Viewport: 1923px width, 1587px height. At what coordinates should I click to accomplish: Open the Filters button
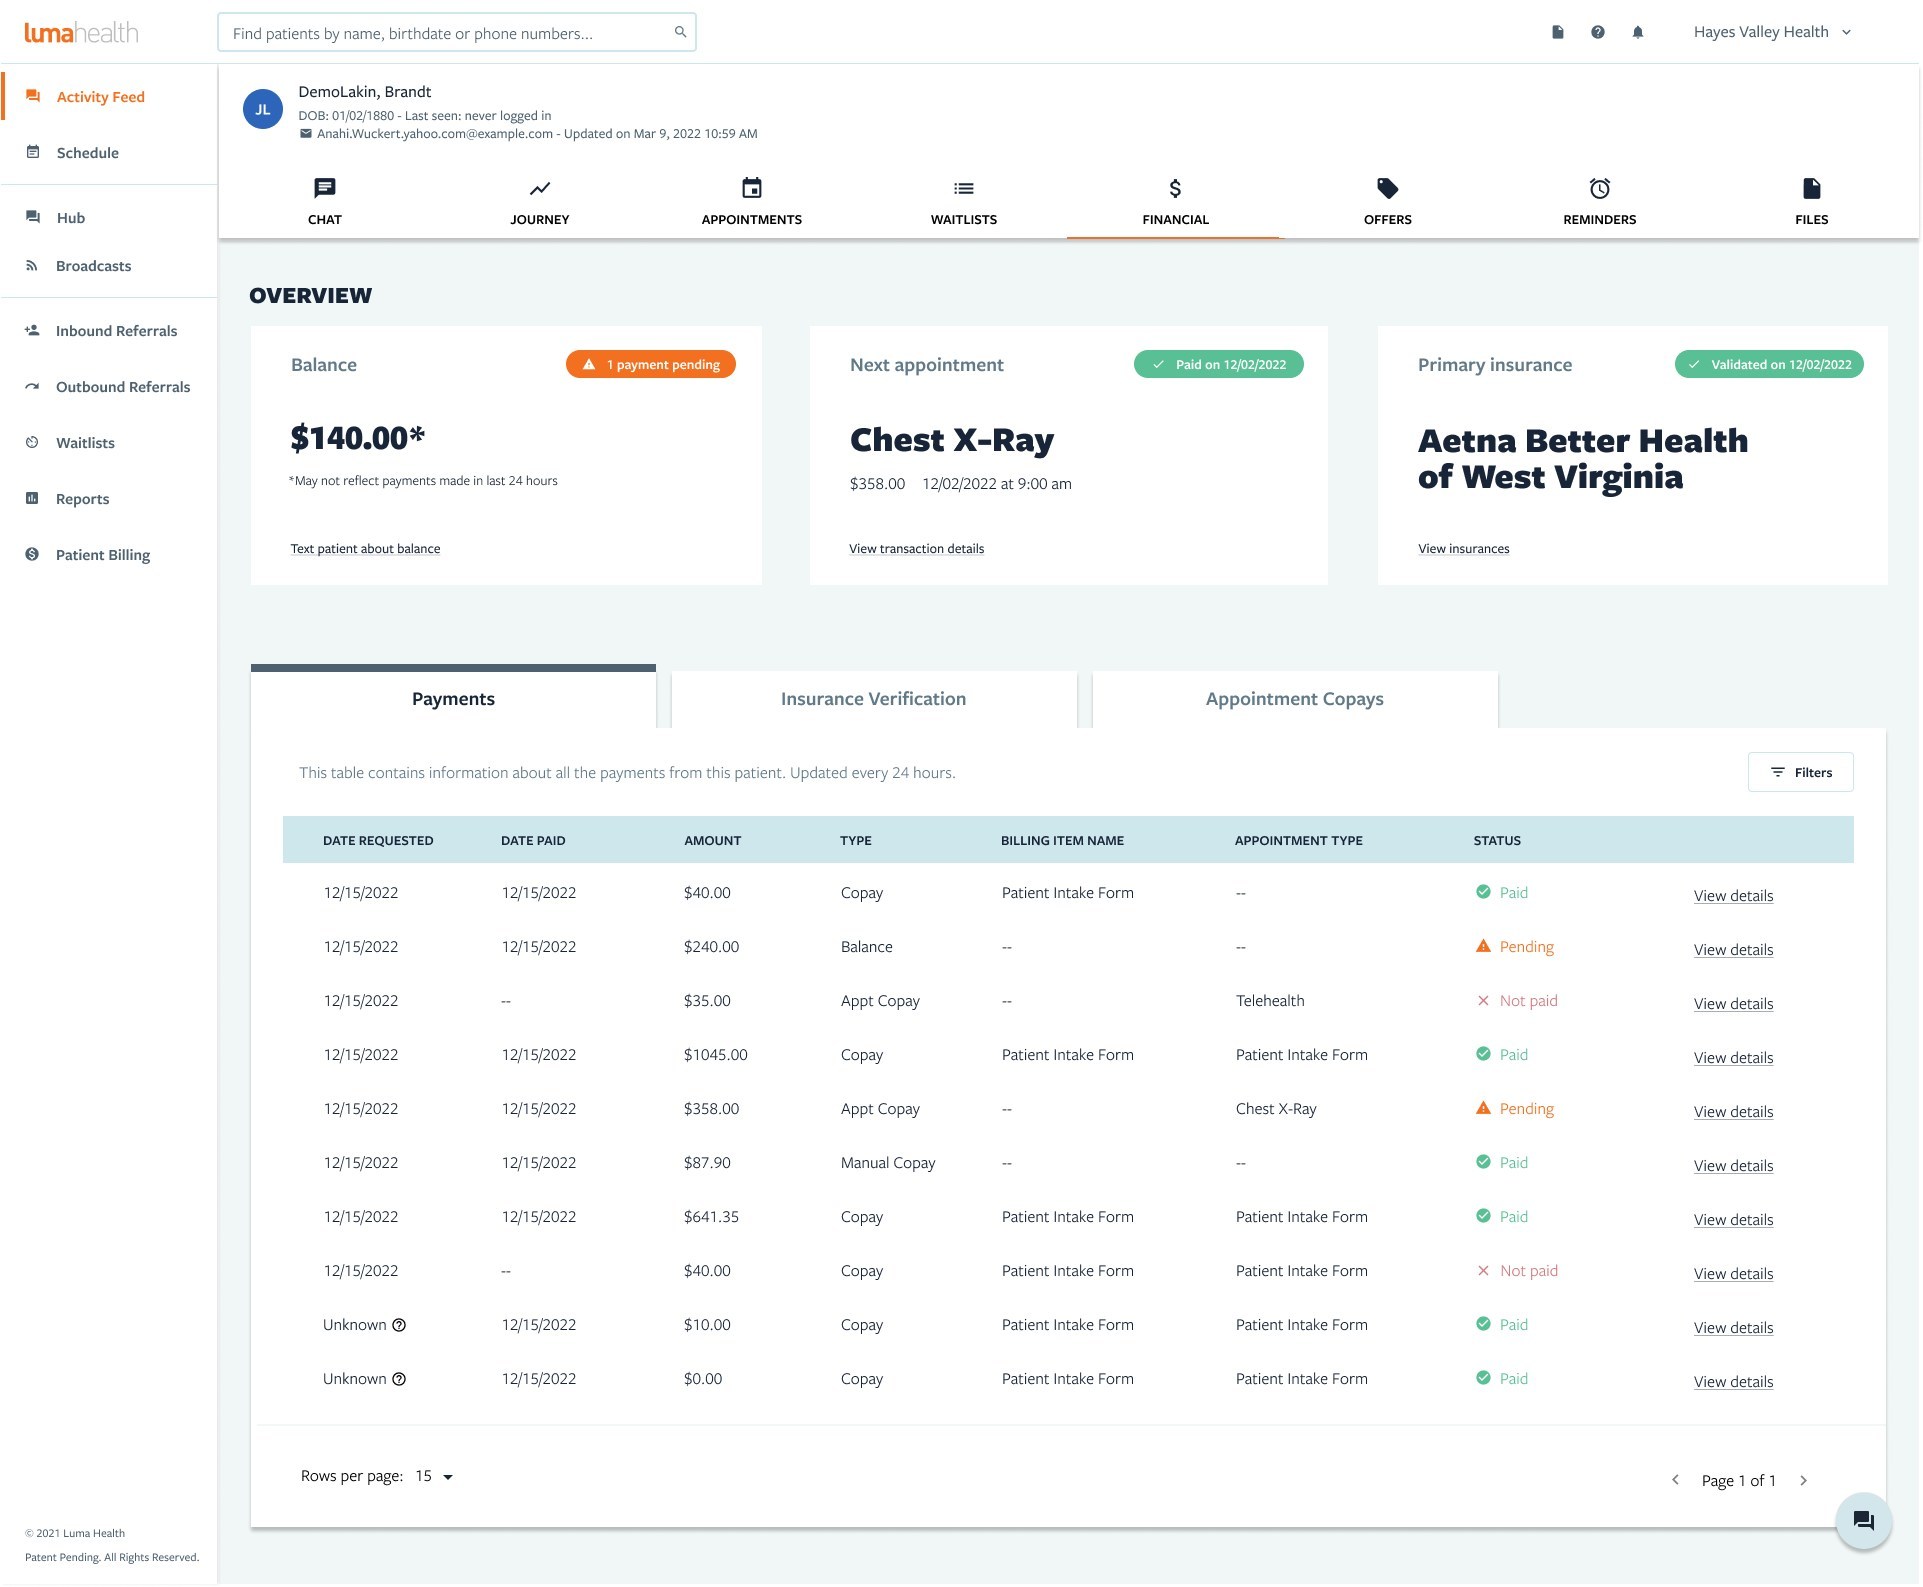(x=1800, y=772)
